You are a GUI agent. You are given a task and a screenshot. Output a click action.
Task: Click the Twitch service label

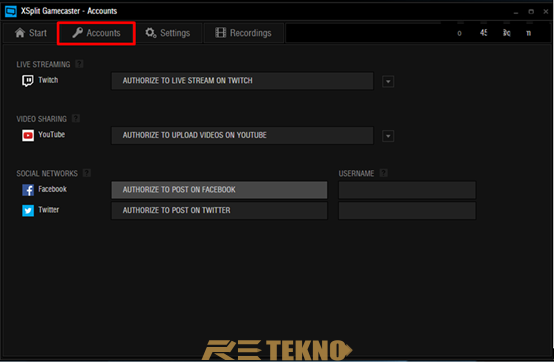(48, 80)
